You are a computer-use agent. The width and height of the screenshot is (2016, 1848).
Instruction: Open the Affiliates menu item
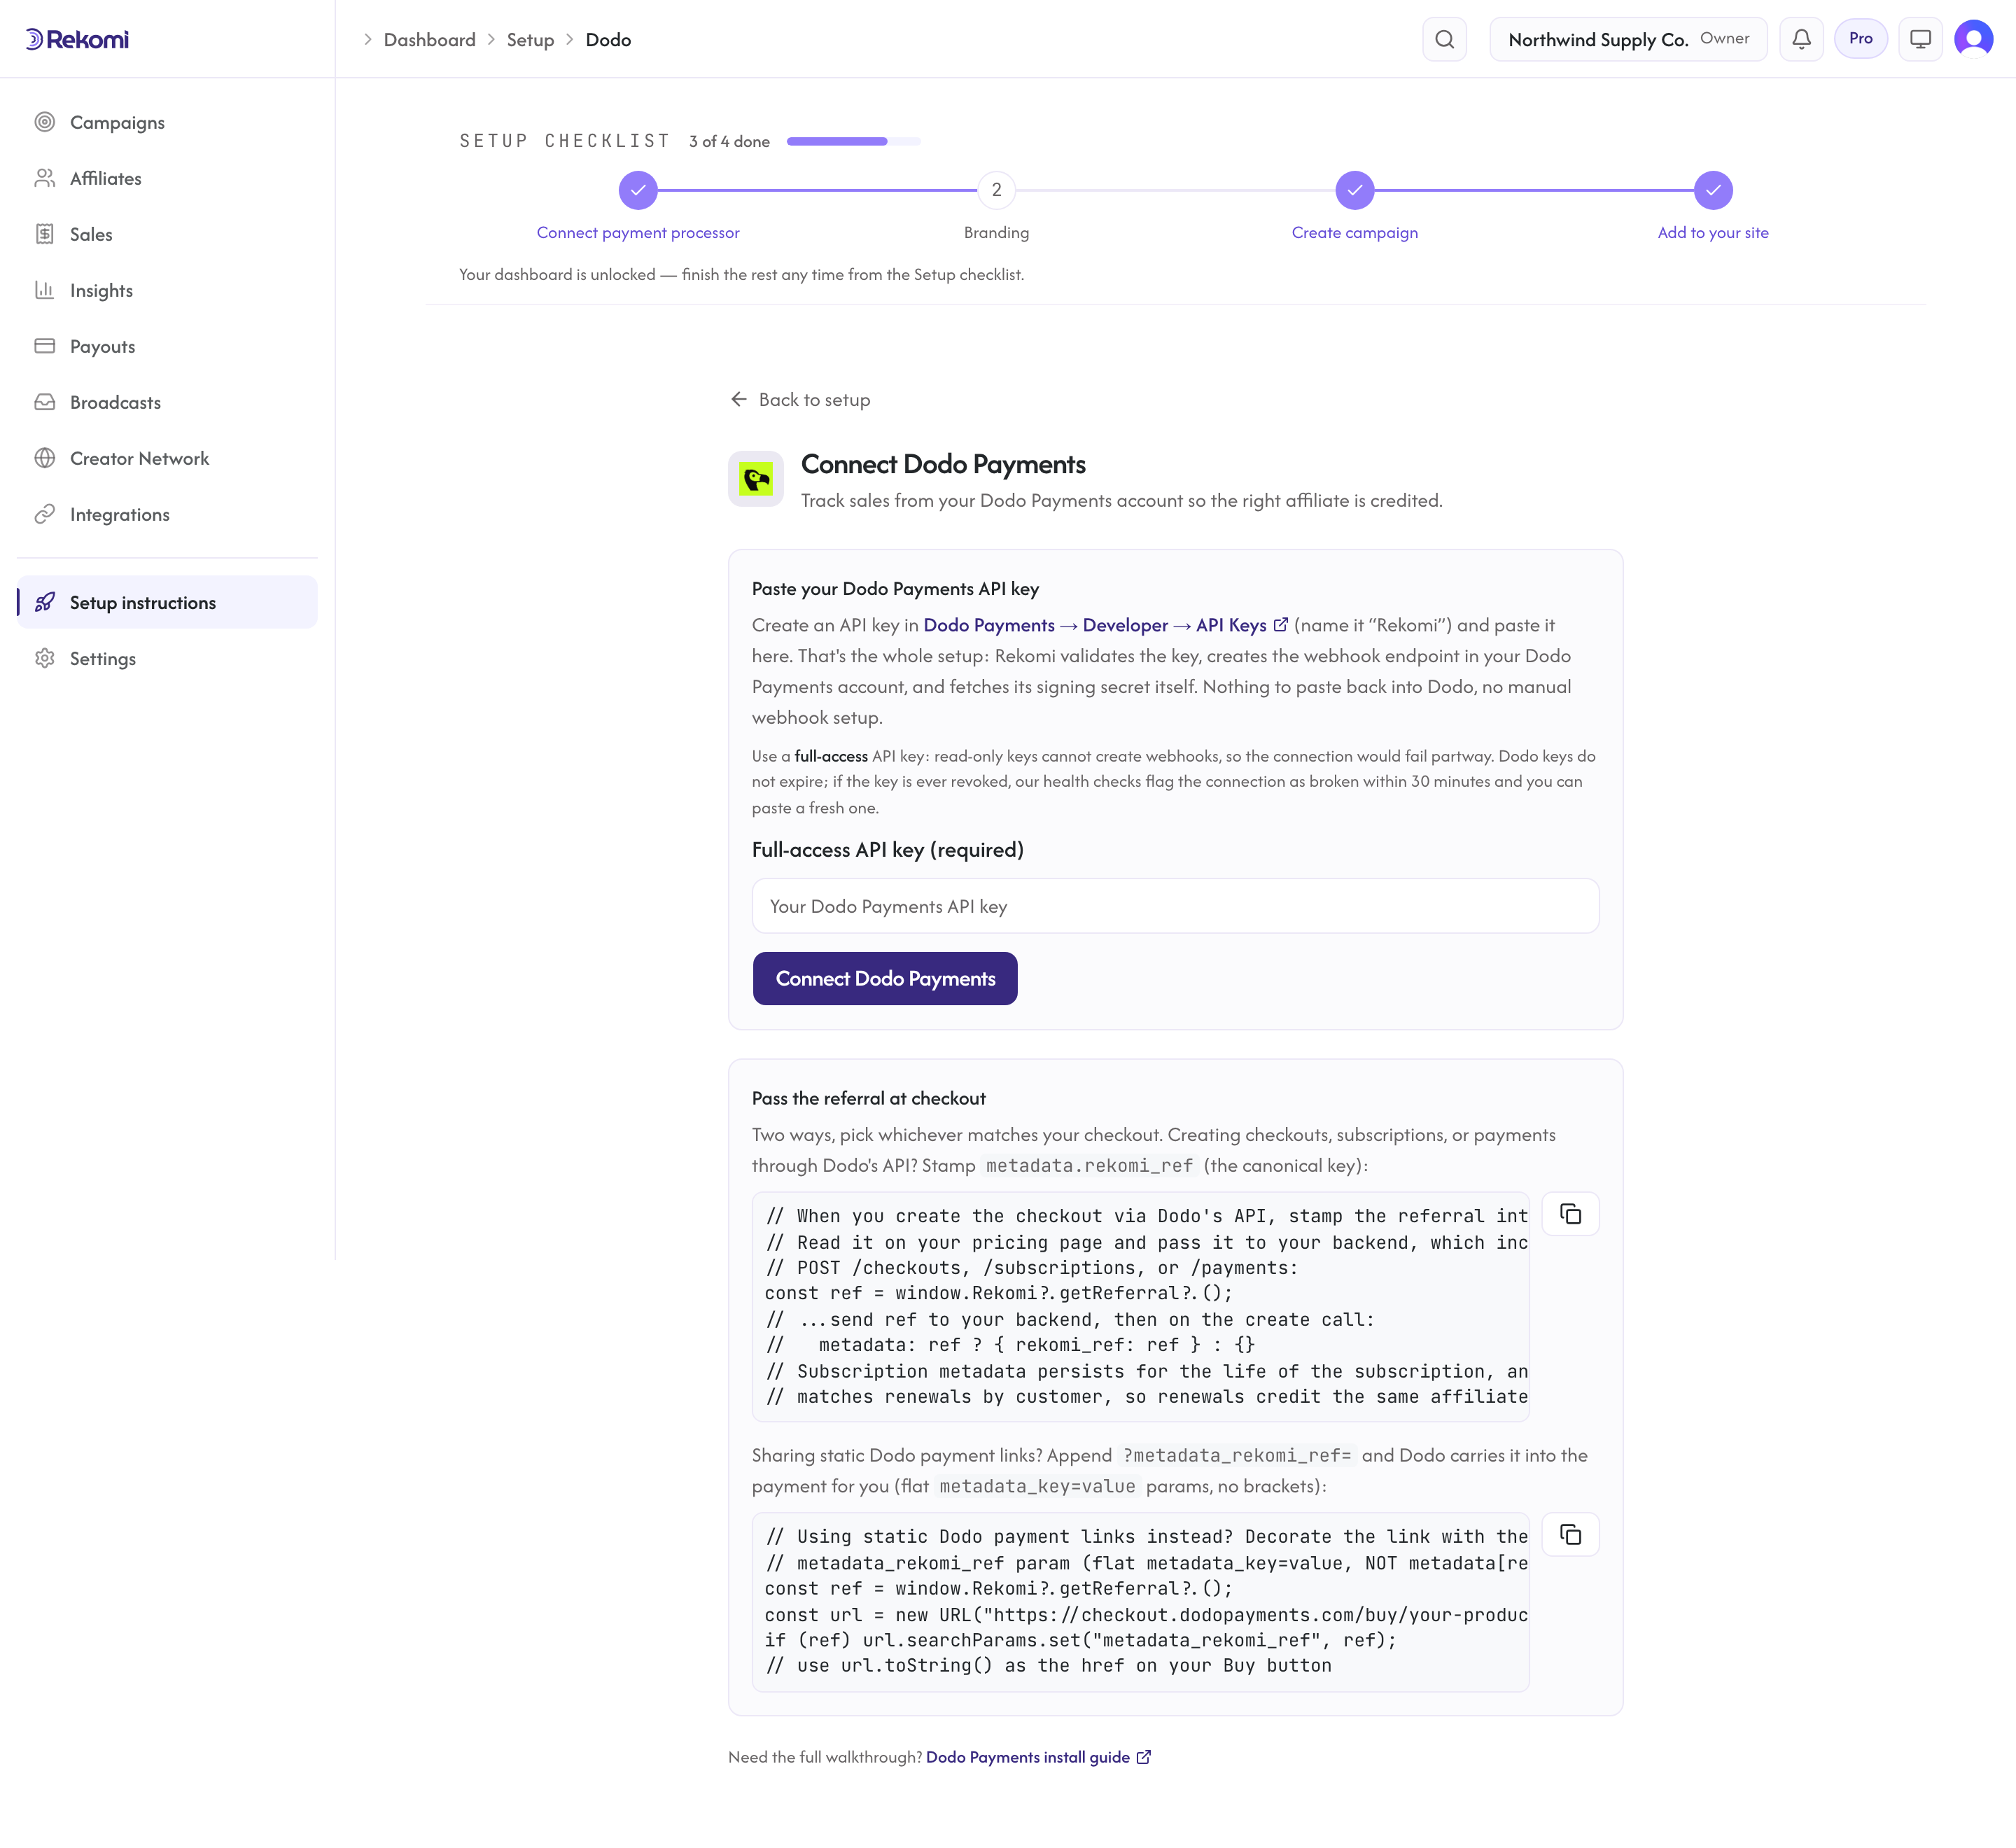167,178
